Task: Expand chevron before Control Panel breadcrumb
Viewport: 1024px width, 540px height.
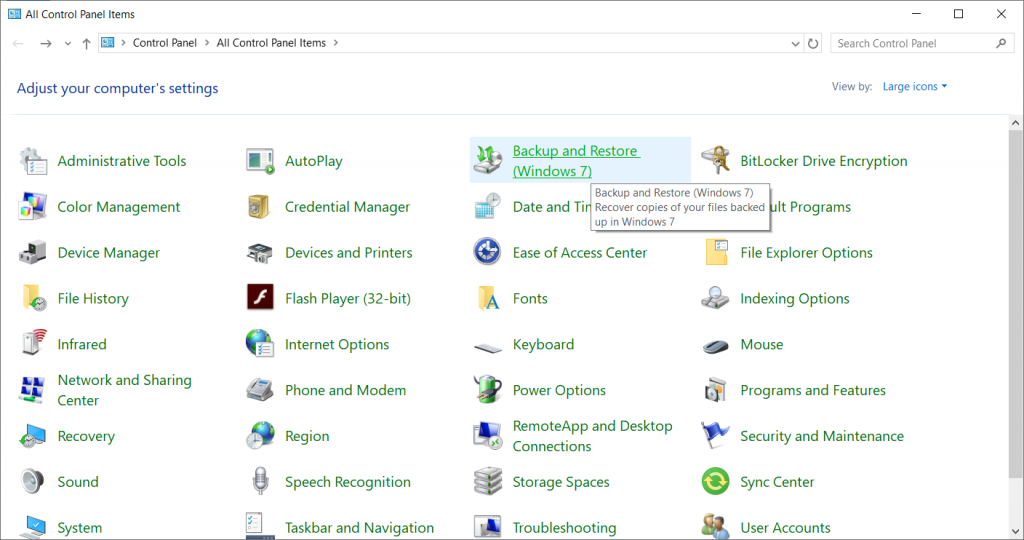Action: point(123,43)
